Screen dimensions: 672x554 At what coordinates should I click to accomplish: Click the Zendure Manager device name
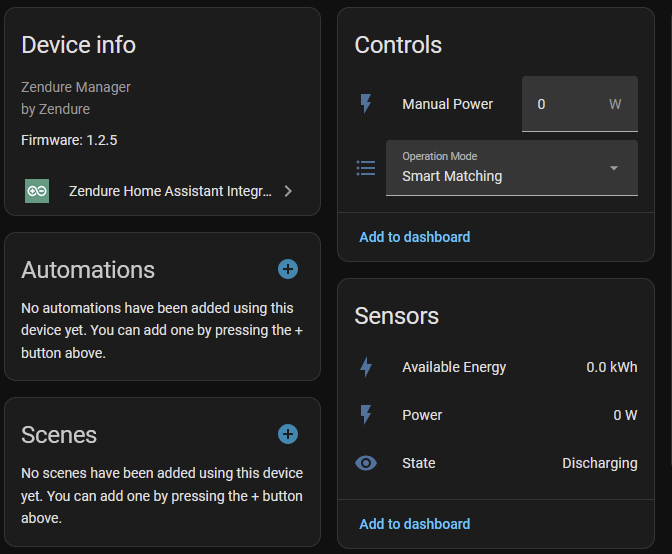(x=76, y=87)
